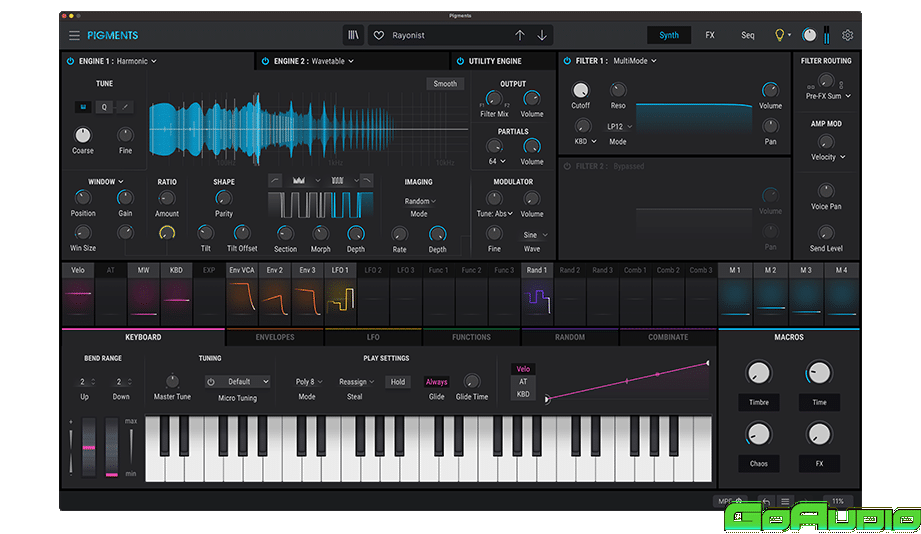This screenshot has width=921, height=534.
Task: Select the LFO 1 modulation source
Action: coord(340,270)
